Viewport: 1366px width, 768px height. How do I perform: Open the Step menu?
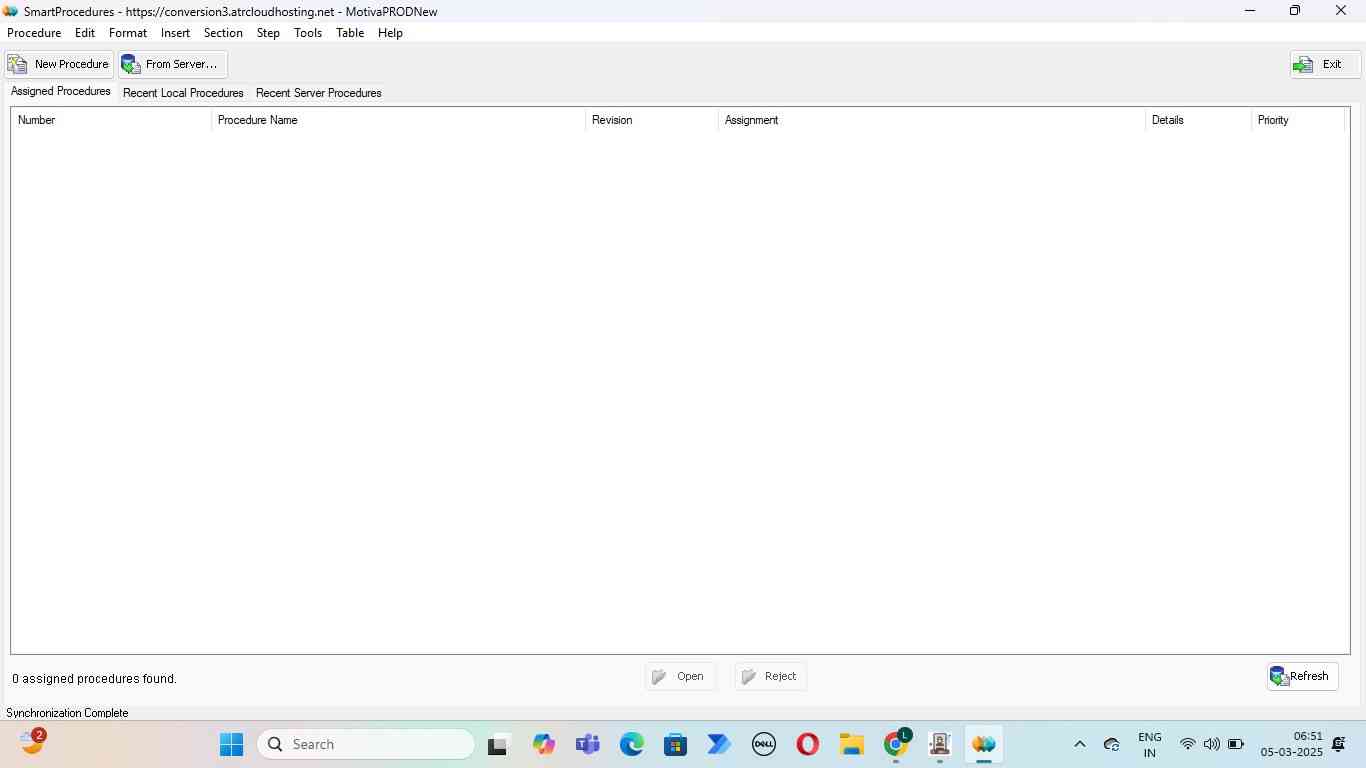point(268,33)
